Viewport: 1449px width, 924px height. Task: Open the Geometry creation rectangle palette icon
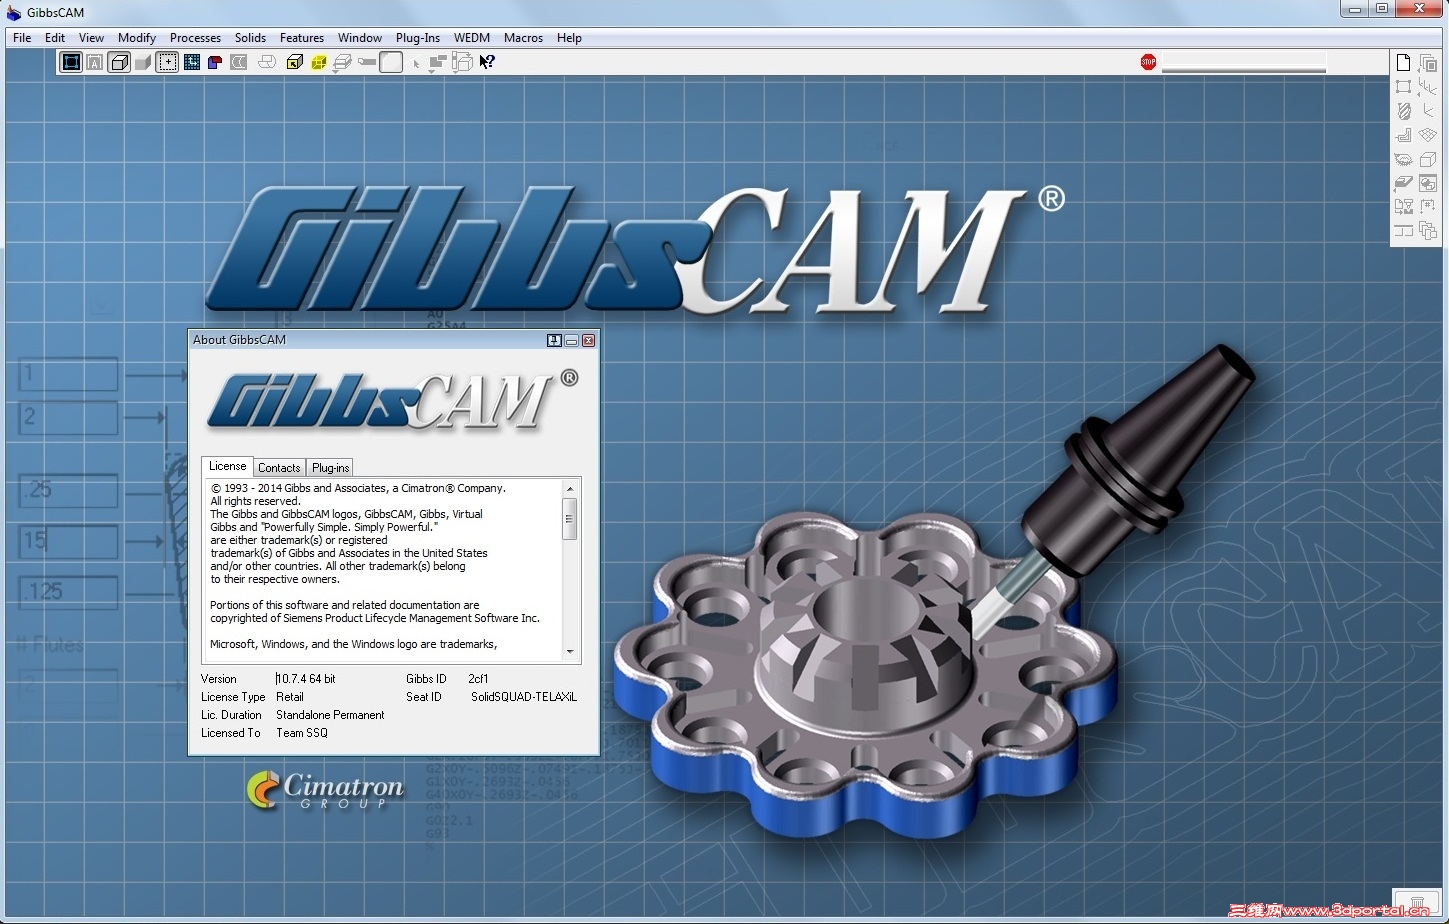click(x=1403, y=87)
